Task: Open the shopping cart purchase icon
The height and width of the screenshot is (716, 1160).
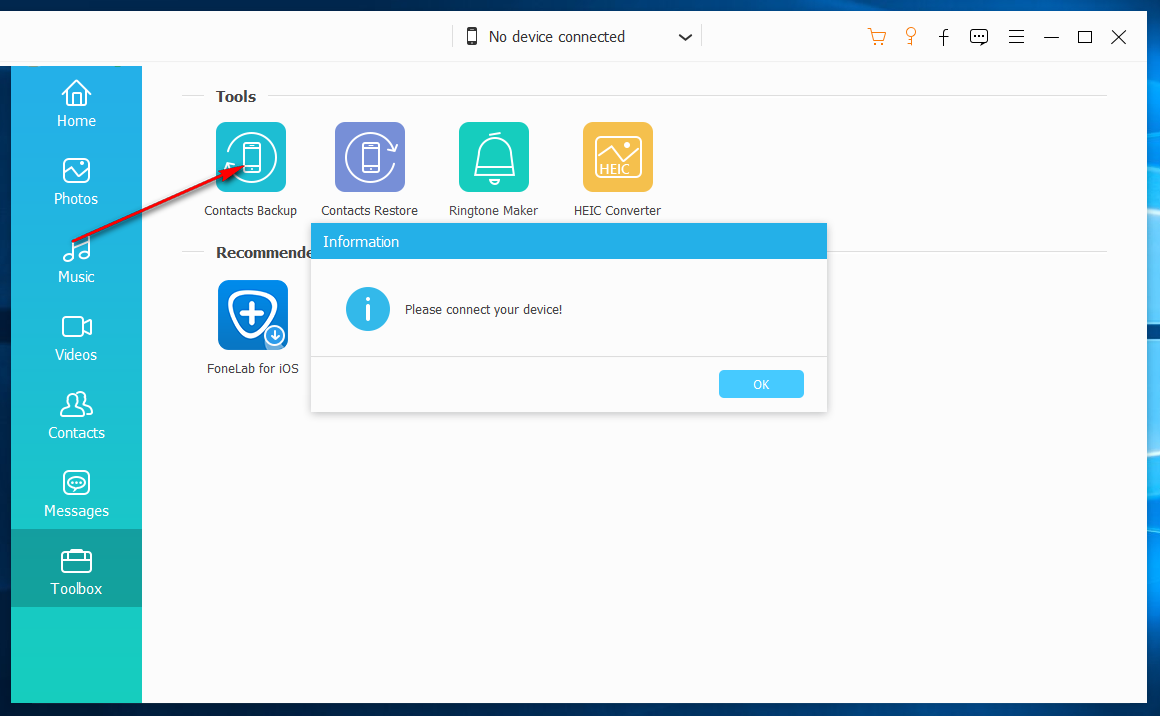Action: tap(877, 37)
